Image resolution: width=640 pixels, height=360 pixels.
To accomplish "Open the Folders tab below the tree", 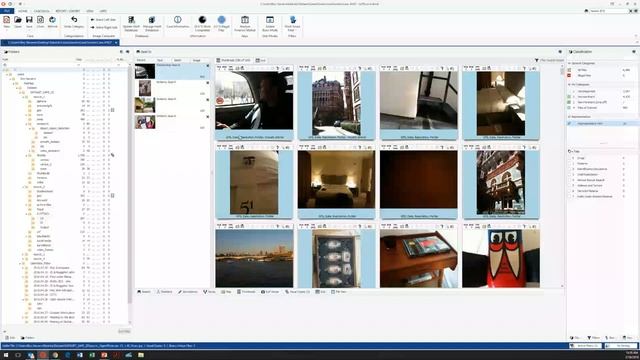I will 28,338.
